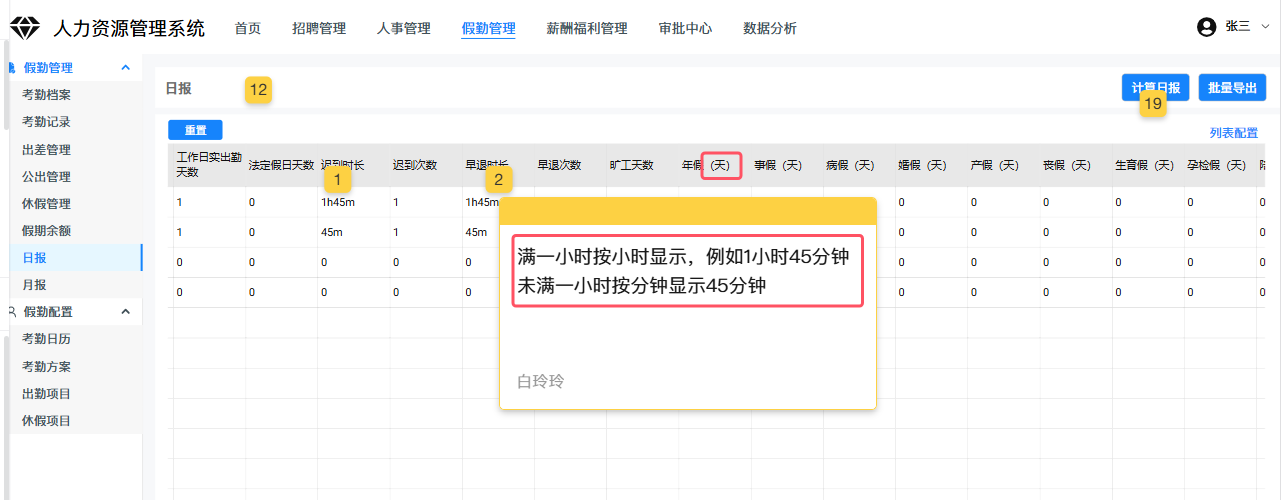1281x500 pixels.
Task: Open 考勤记录 in the sidebar
Action: (x=46, y=122)
